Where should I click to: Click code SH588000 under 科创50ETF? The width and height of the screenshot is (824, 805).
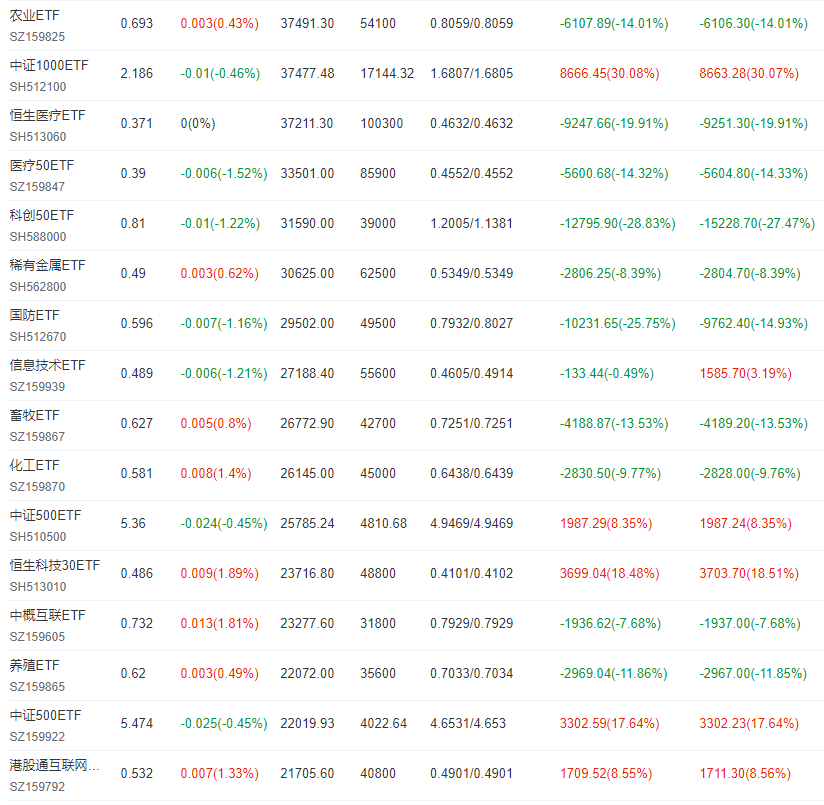[x=38, y=237]
